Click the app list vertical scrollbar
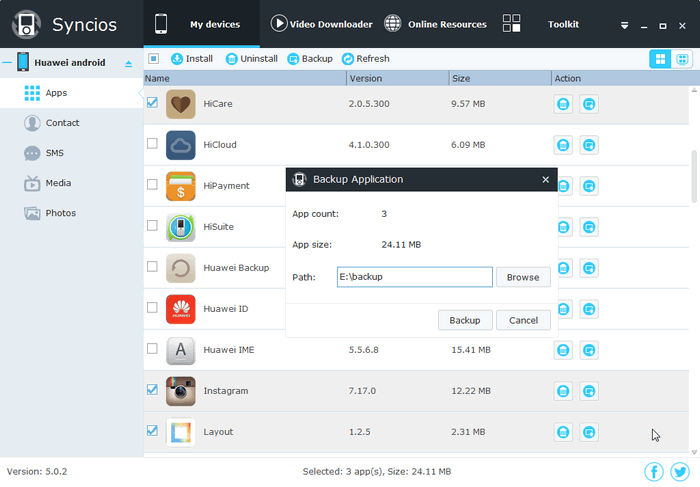Image resolution: width=700 pixels, height=487 pixels. [694, 176]
